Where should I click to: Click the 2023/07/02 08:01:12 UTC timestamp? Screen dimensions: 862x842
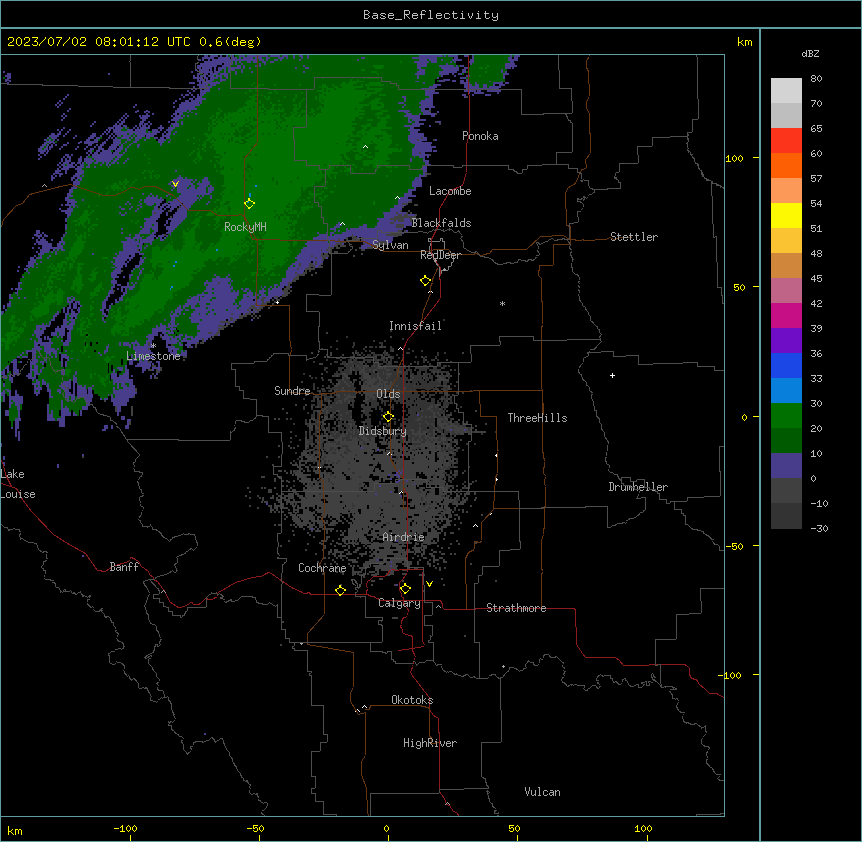pos(99,42)
